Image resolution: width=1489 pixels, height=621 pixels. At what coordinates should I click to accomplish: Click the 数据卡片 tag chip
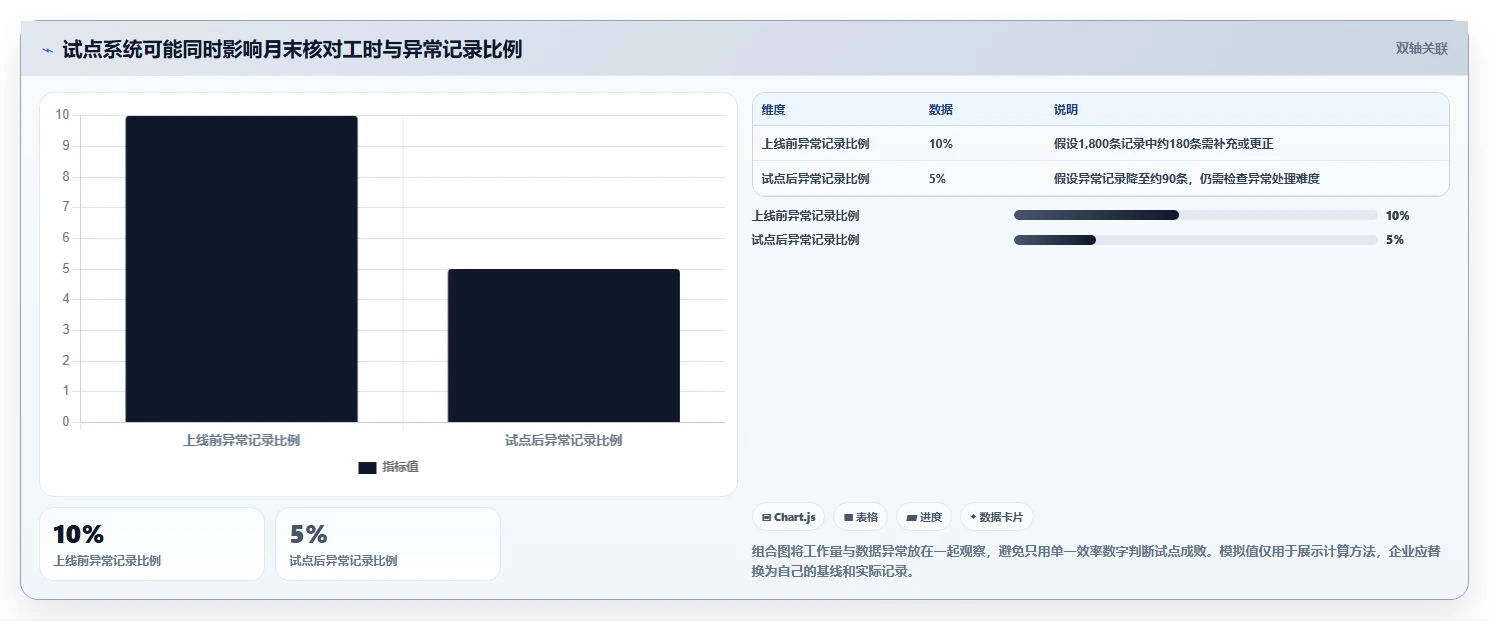997,517
